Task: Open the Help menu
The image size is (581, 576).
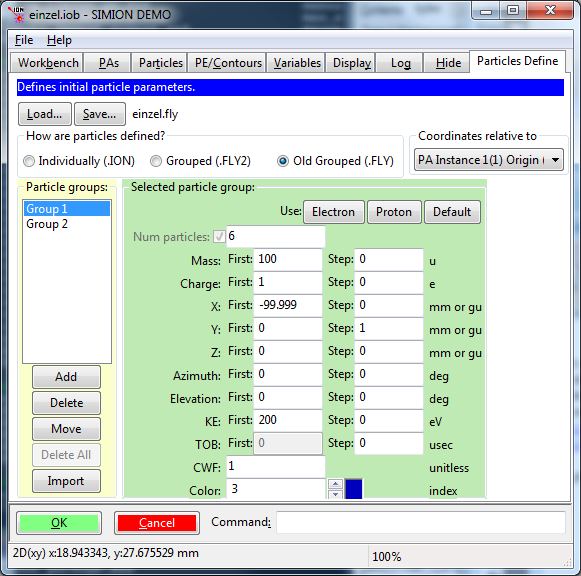Action: tap(59, 40)
